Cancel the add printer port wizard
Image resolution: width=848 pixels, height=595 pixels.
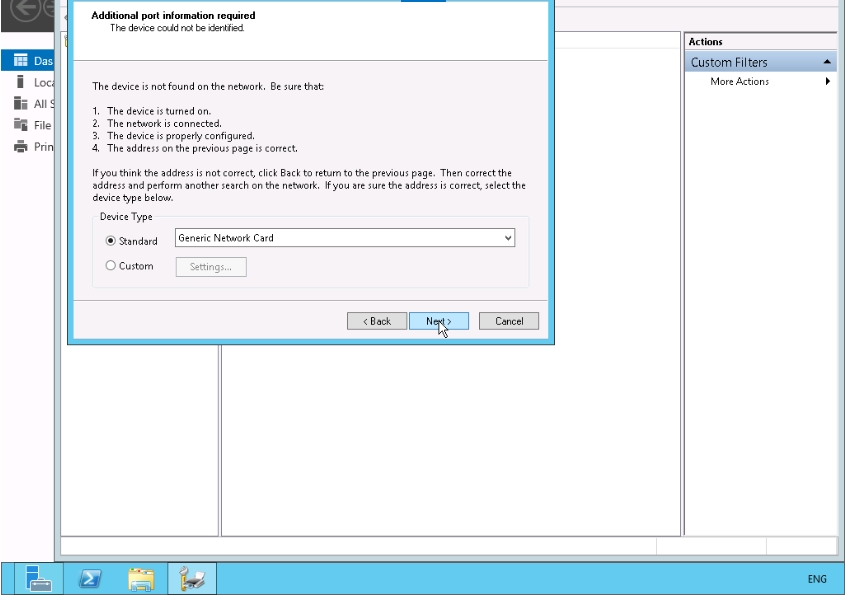click(x=509, y=321)
